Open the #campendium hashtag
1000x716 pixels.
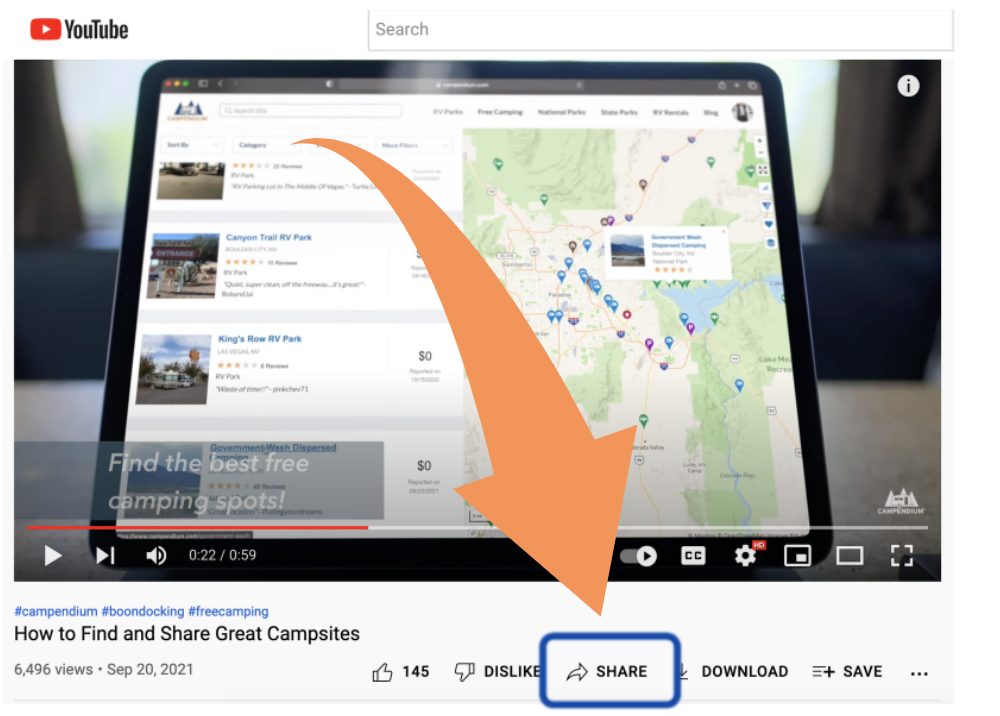56,611
